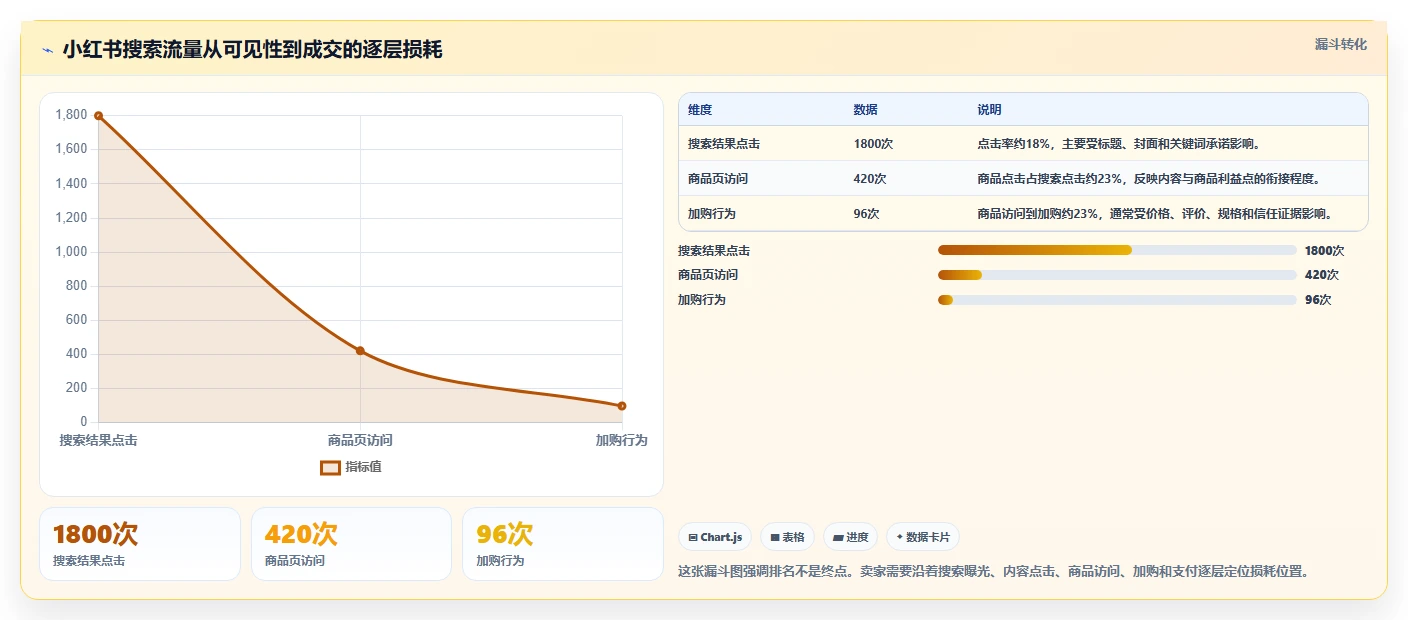Image resolution: width=1408 pixels, height=620 pixels.
Task: Select the 96次 table cell
Action: (x=866, y=214)
